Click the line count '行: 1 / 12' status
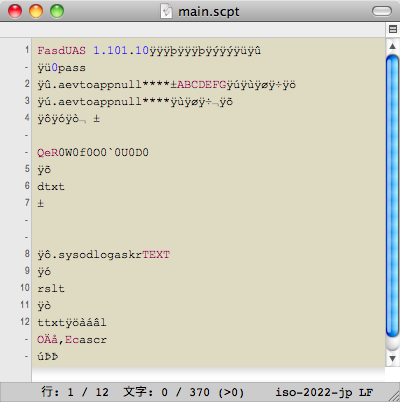400x402 pixels. coord(75,392)
